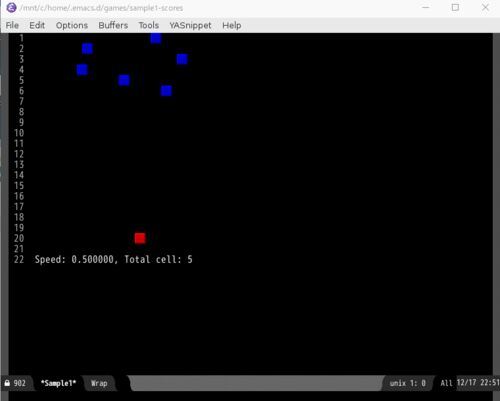
Task: Open the YASnippet menu
Action: [x=190, y=25]
